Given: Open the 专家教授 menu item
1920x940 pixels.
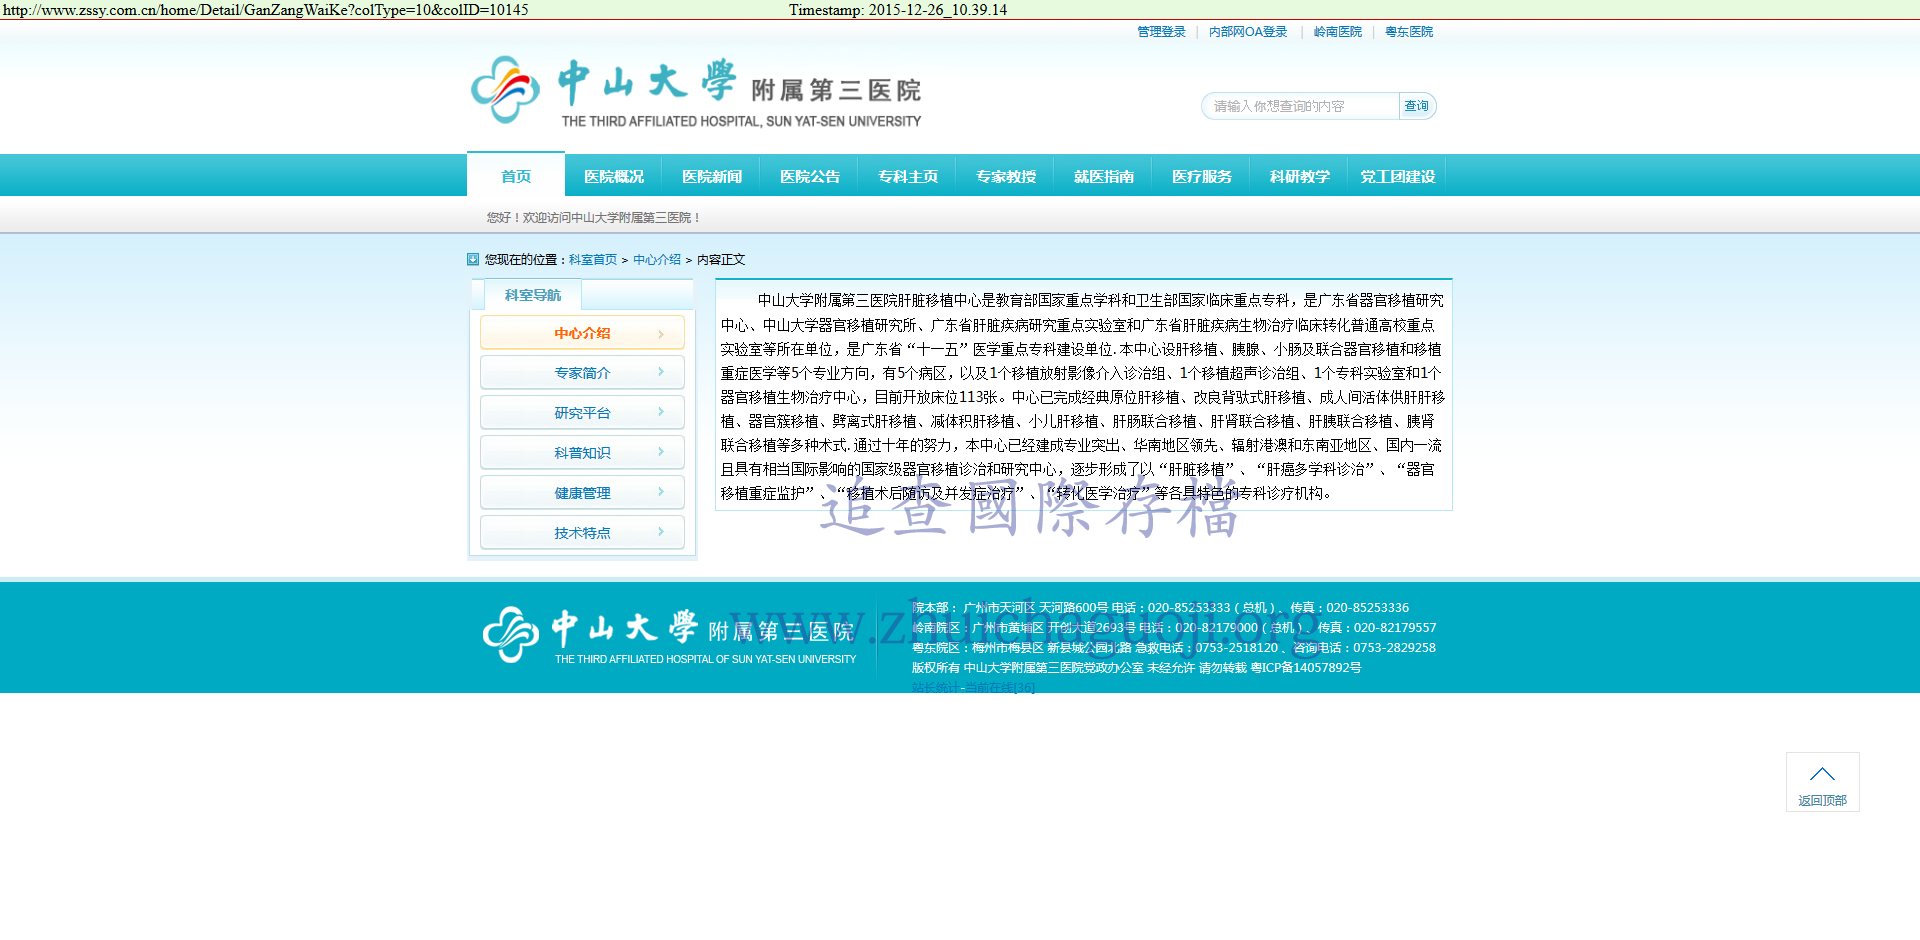Looking at the screenshot, I should 1006,176.
